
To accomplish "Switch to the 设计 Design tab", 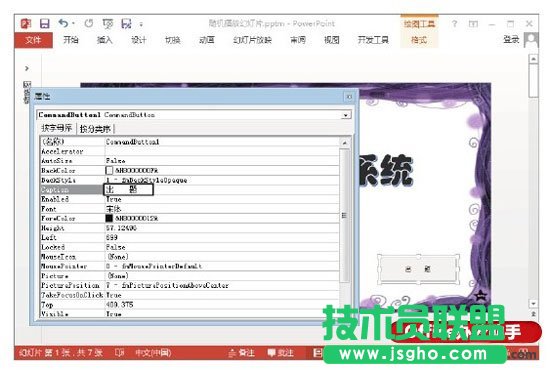I will coord(139,40).
